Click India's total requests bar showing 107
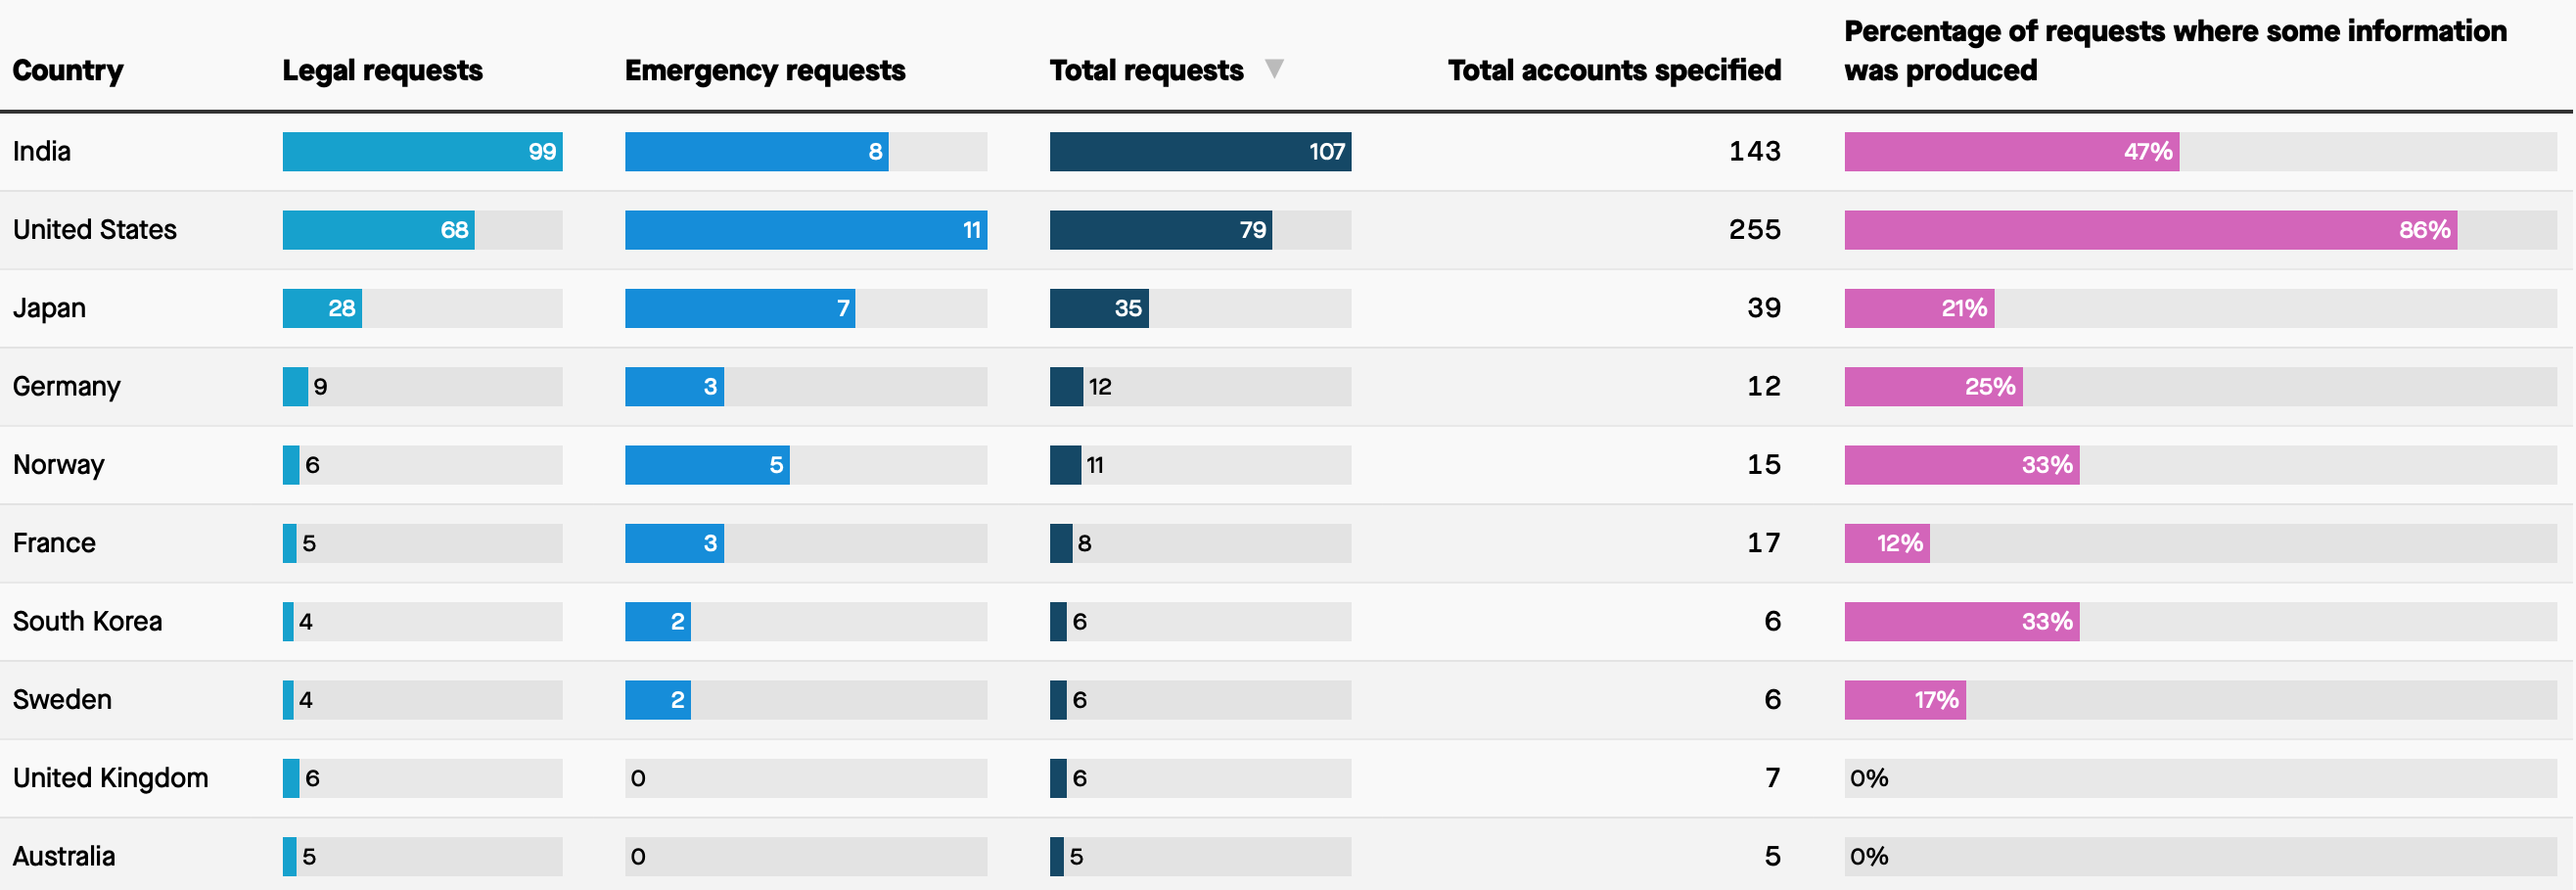2576x890 pixels. click(1200, 152)
